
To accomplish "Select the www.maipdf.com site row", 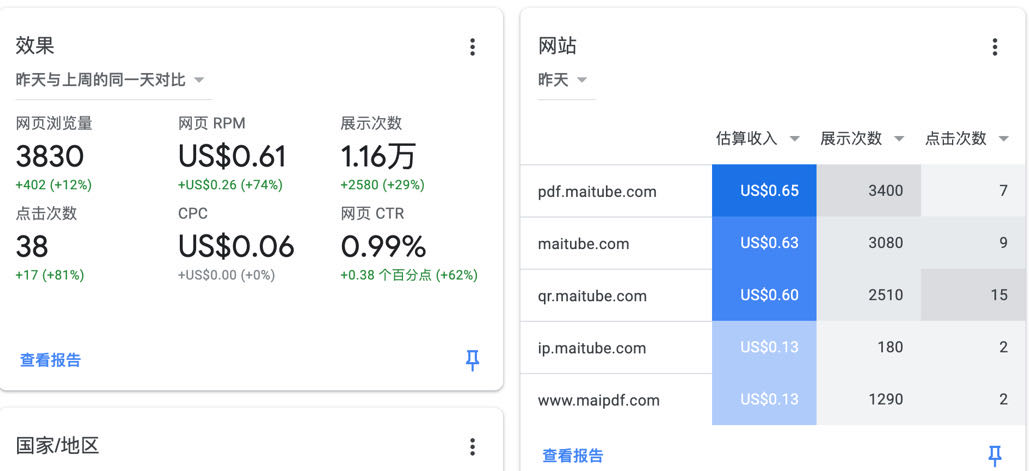I will (x=774, y=399).
